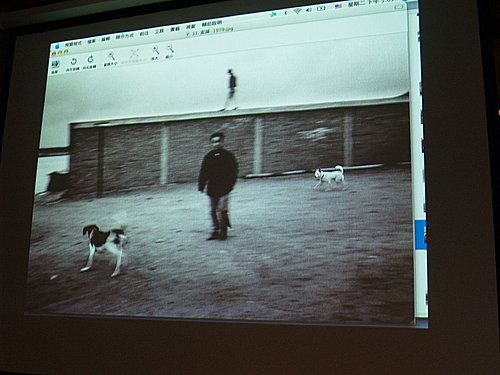This screenshot has height=375, width=500.
Task: Click the actual size magnifier icon
Action: pos(111,56)
